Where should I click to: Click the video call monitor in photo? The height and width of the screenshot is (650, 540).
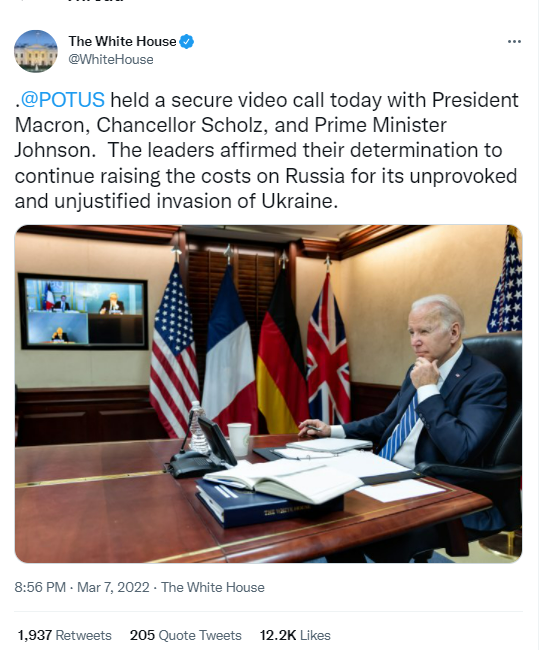click(x=83, y=312)
